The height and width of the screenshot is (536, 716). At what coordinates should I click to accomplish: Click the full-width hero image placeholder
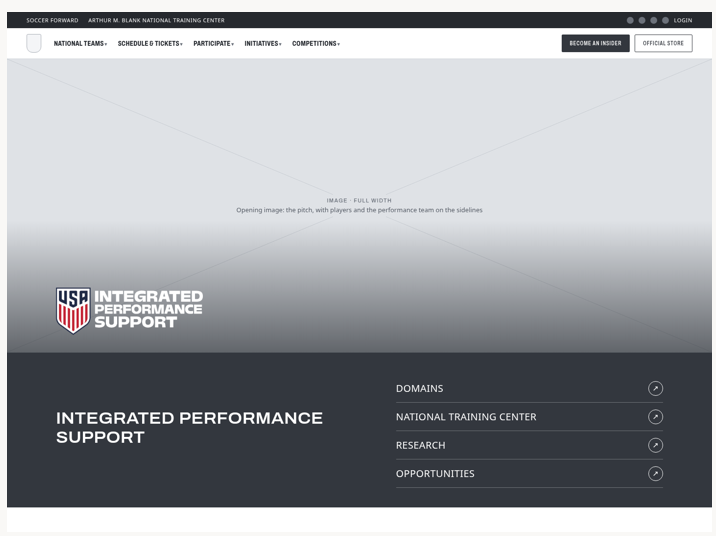(x=359, y=205)
